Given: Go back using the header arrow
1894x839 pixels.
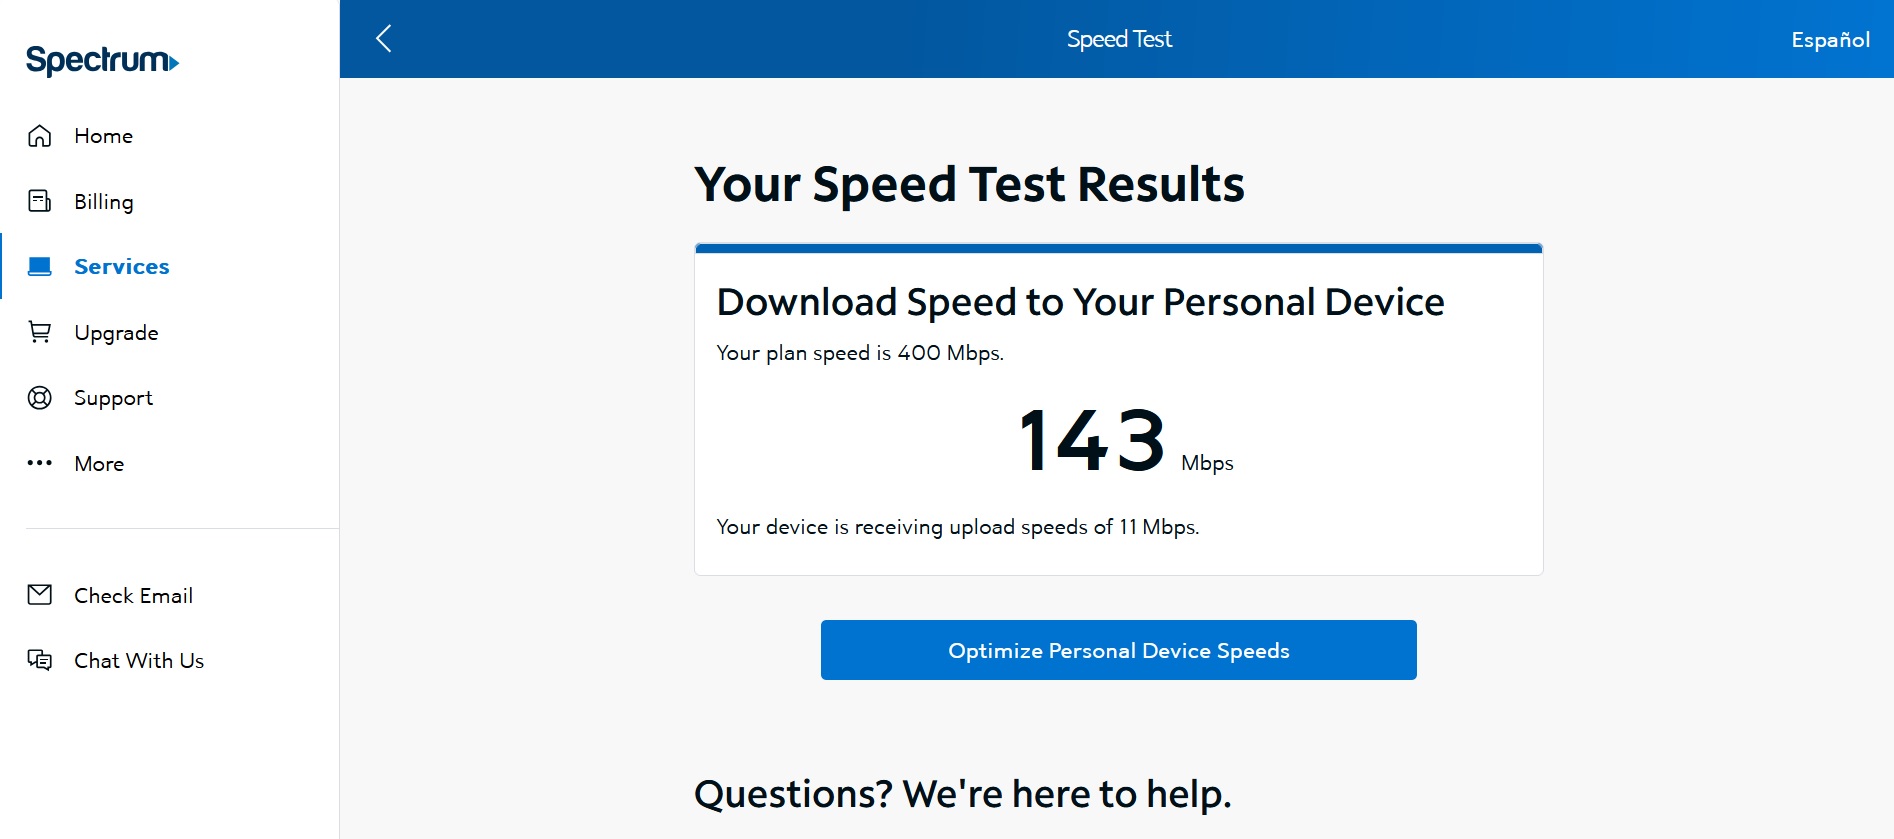Looking at the screenshot, I should (384, 39).
